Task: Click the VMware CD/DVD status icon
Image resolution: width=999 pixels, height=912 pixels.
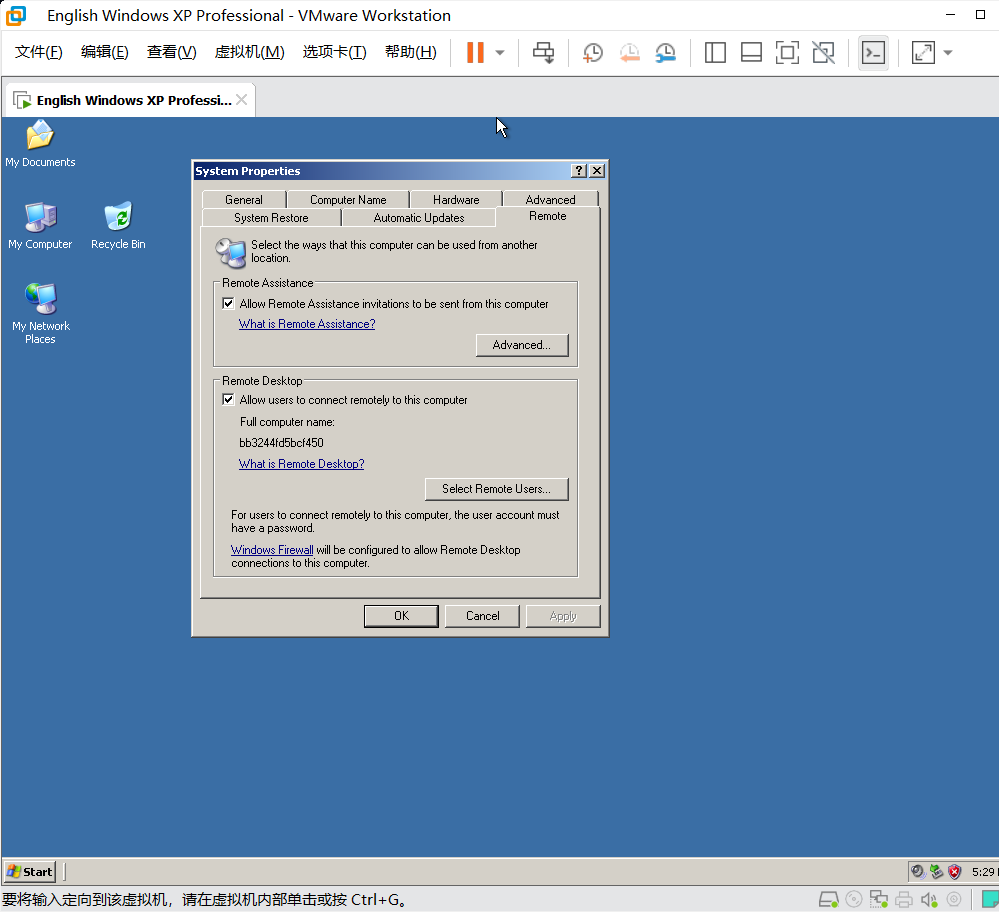Action: tap(854, 899)
